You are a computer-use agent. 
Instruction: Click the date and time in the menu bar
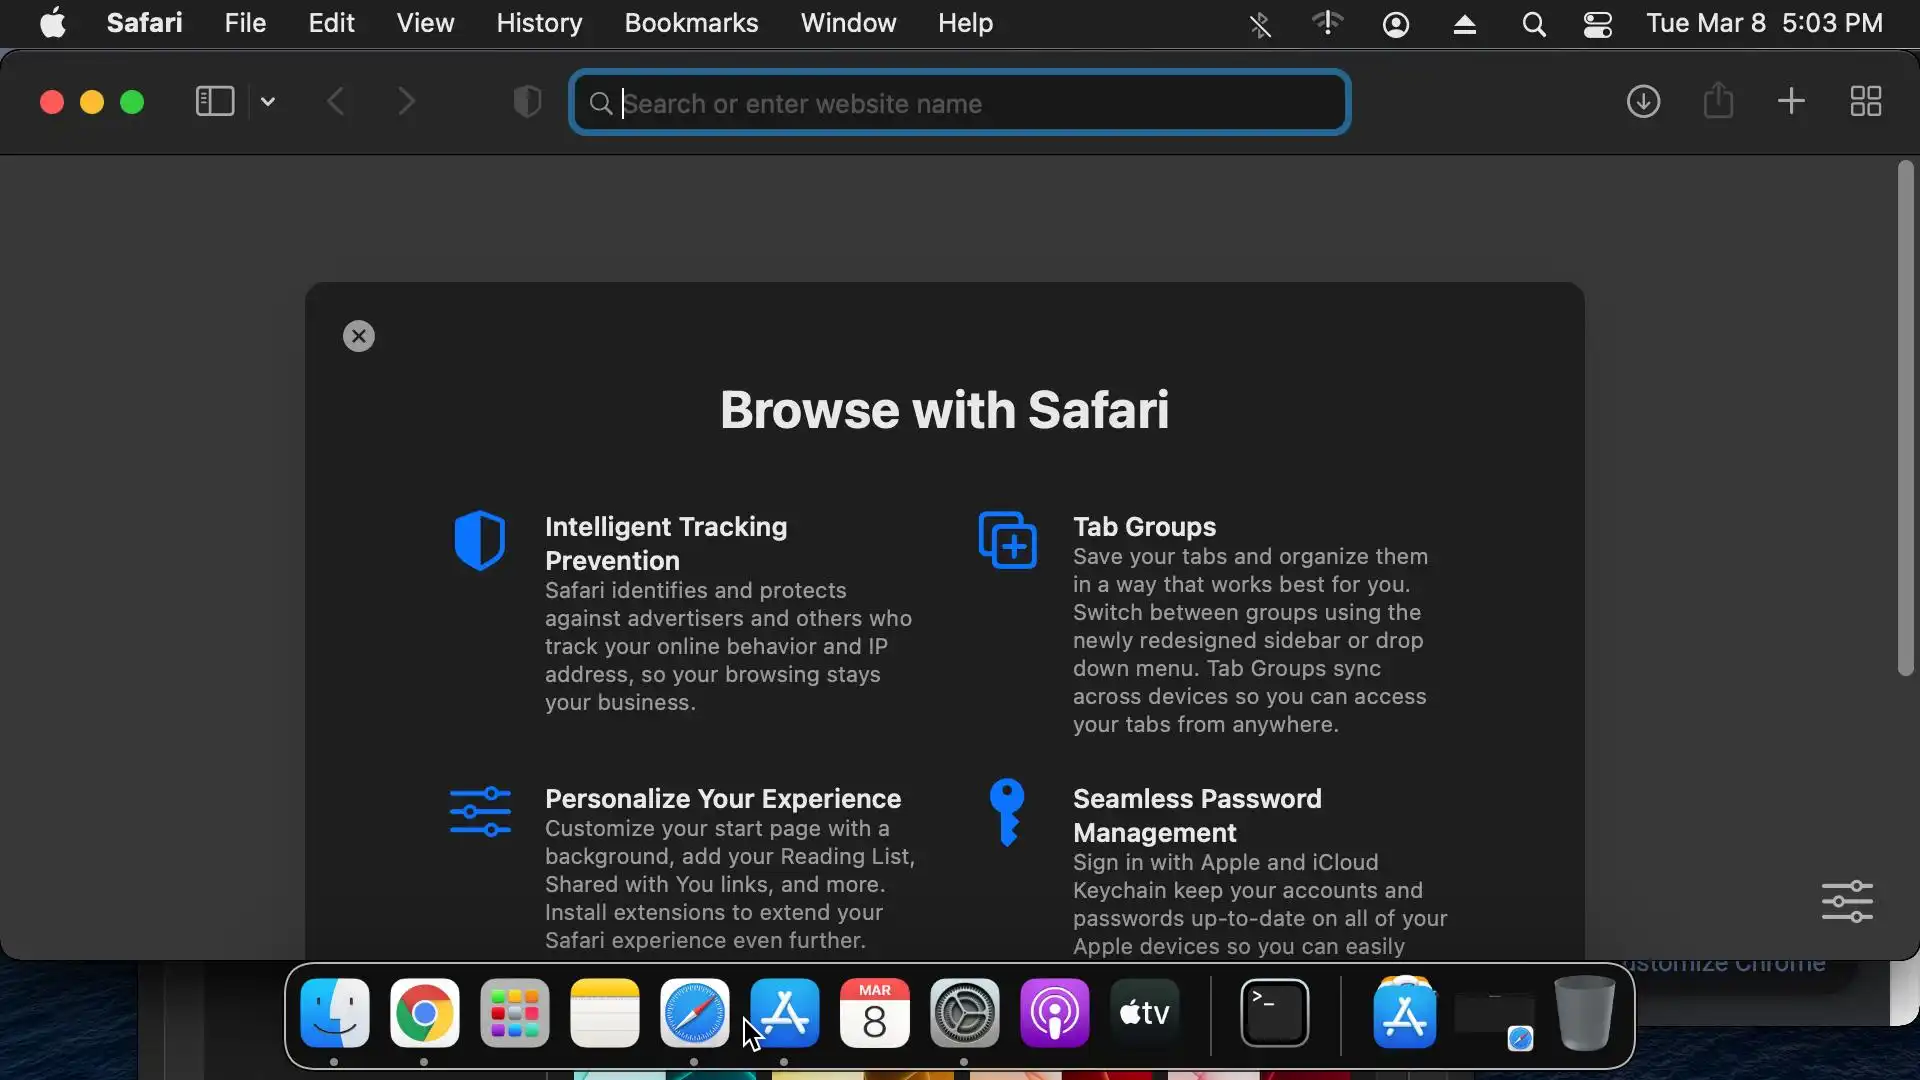pos(1764,23)
